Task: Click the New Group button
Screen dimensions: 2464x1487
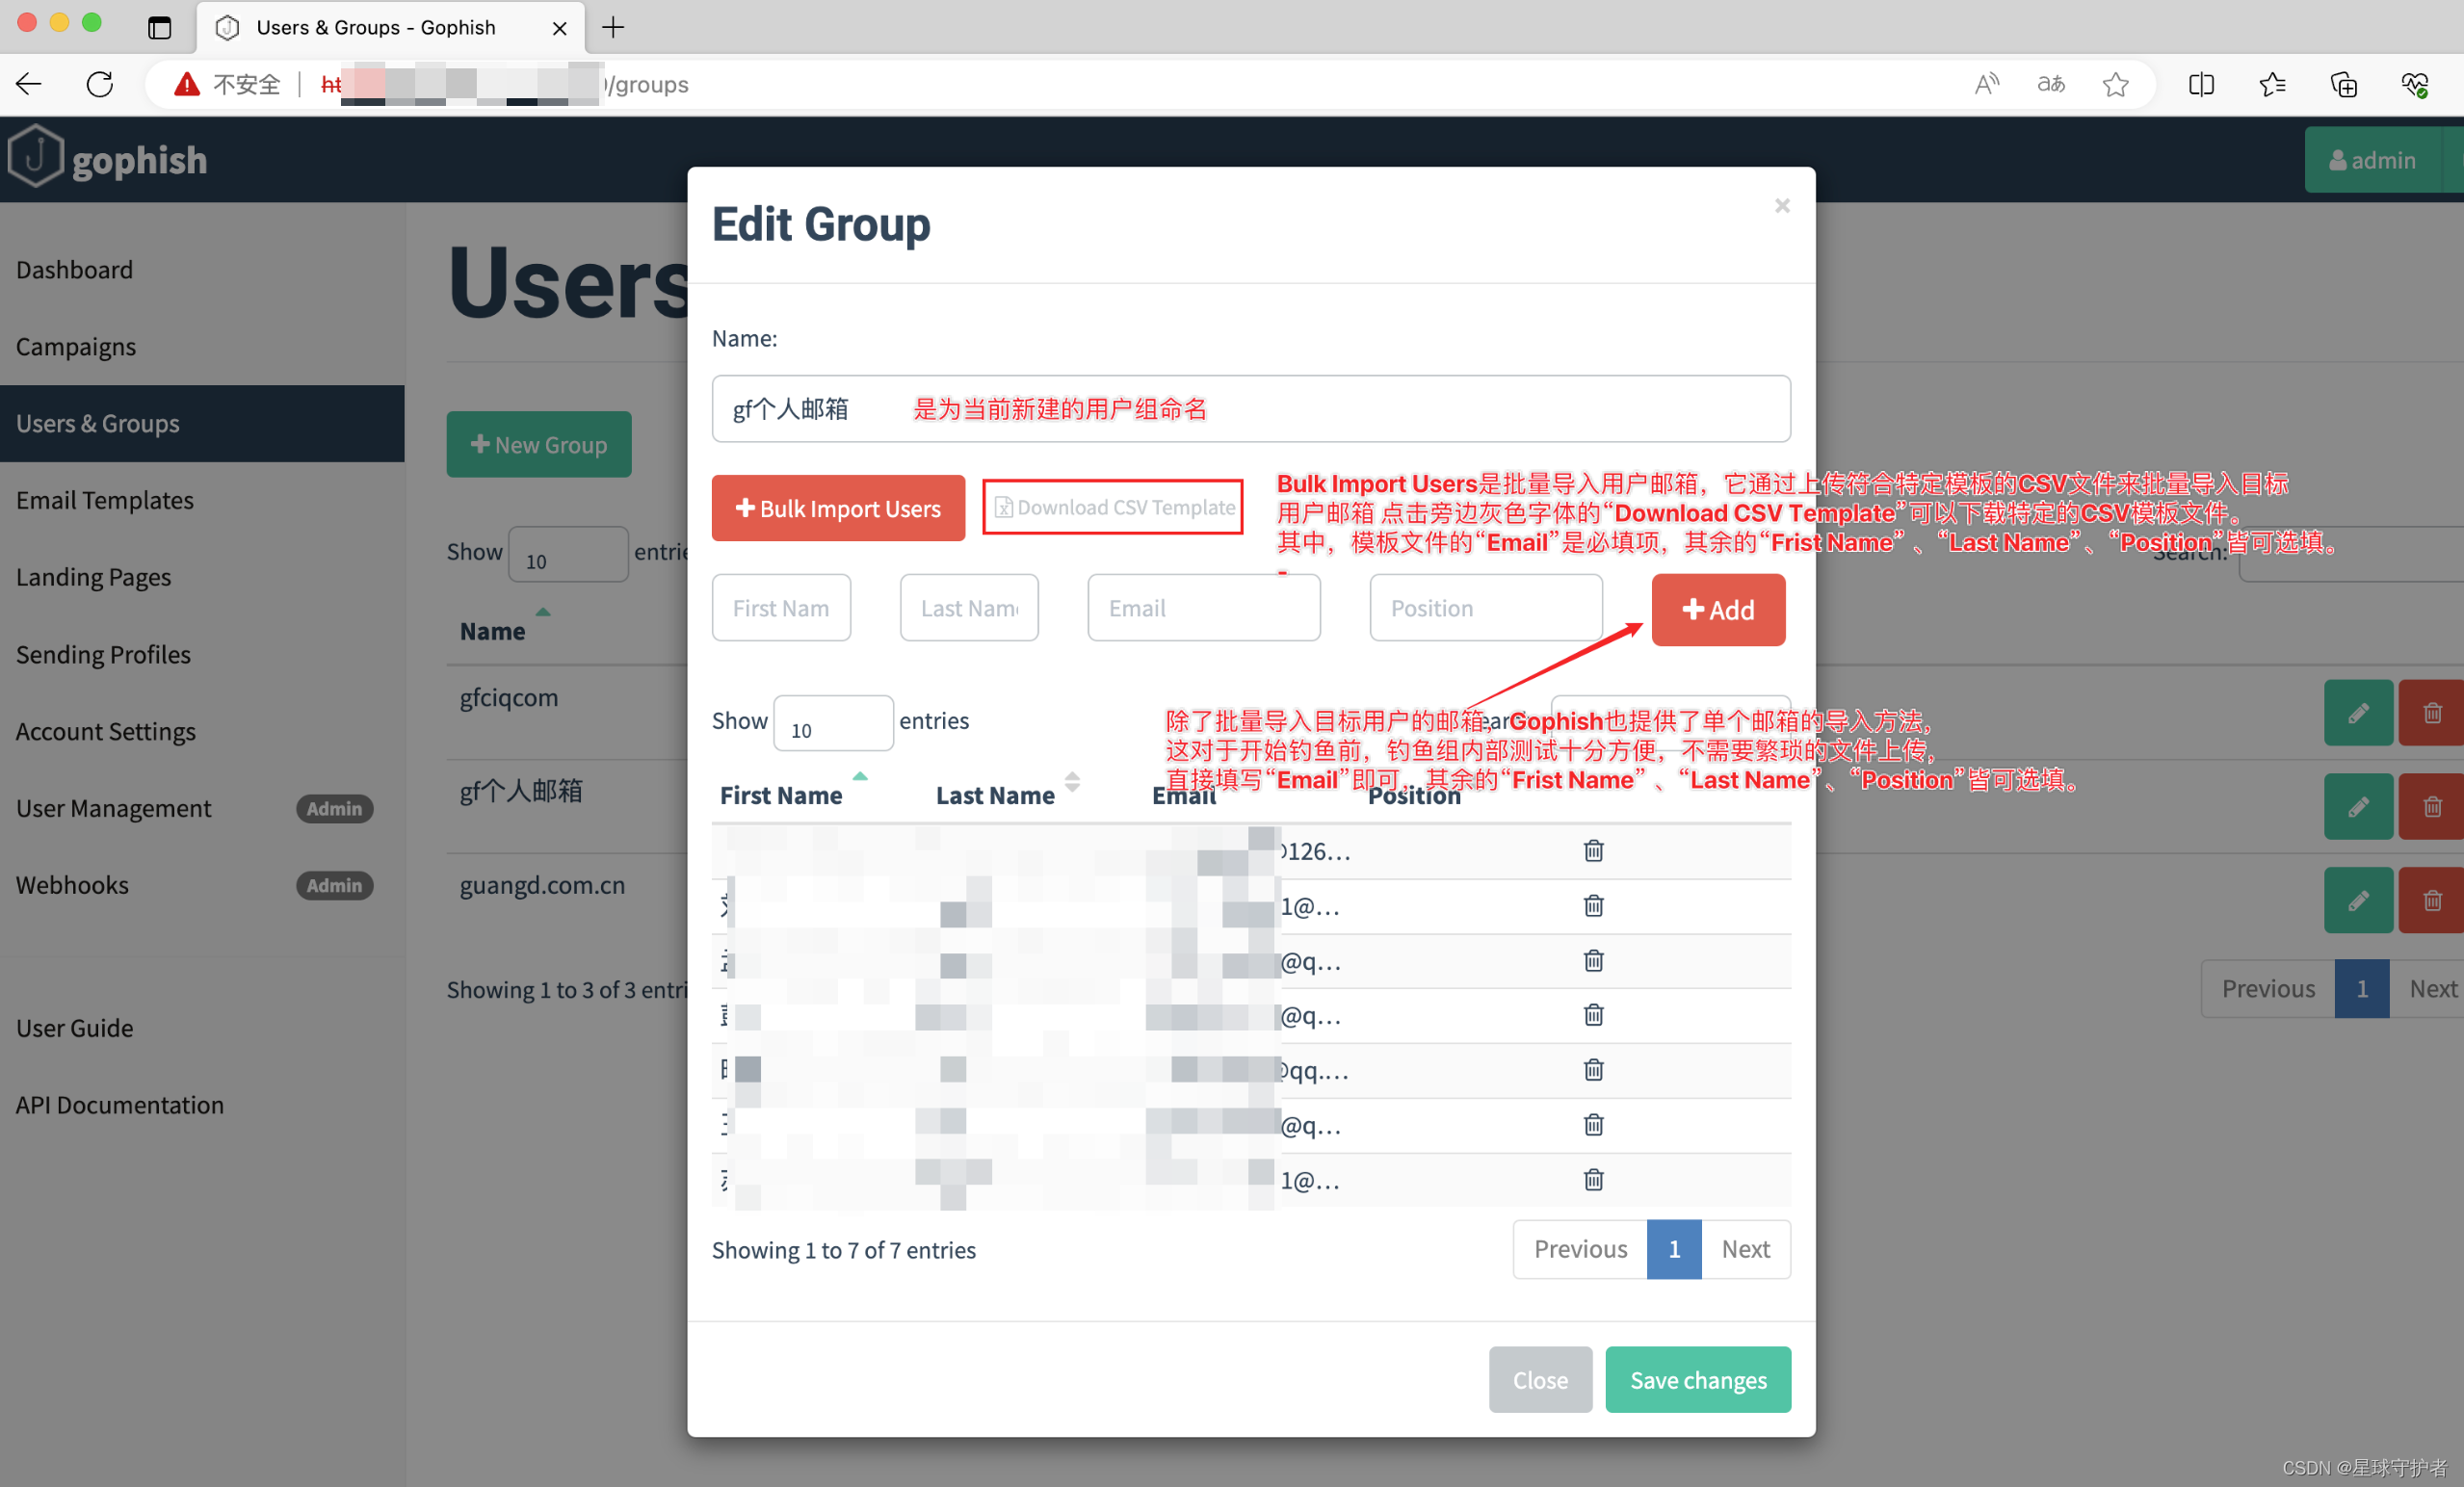Action: tap(539, 444)
